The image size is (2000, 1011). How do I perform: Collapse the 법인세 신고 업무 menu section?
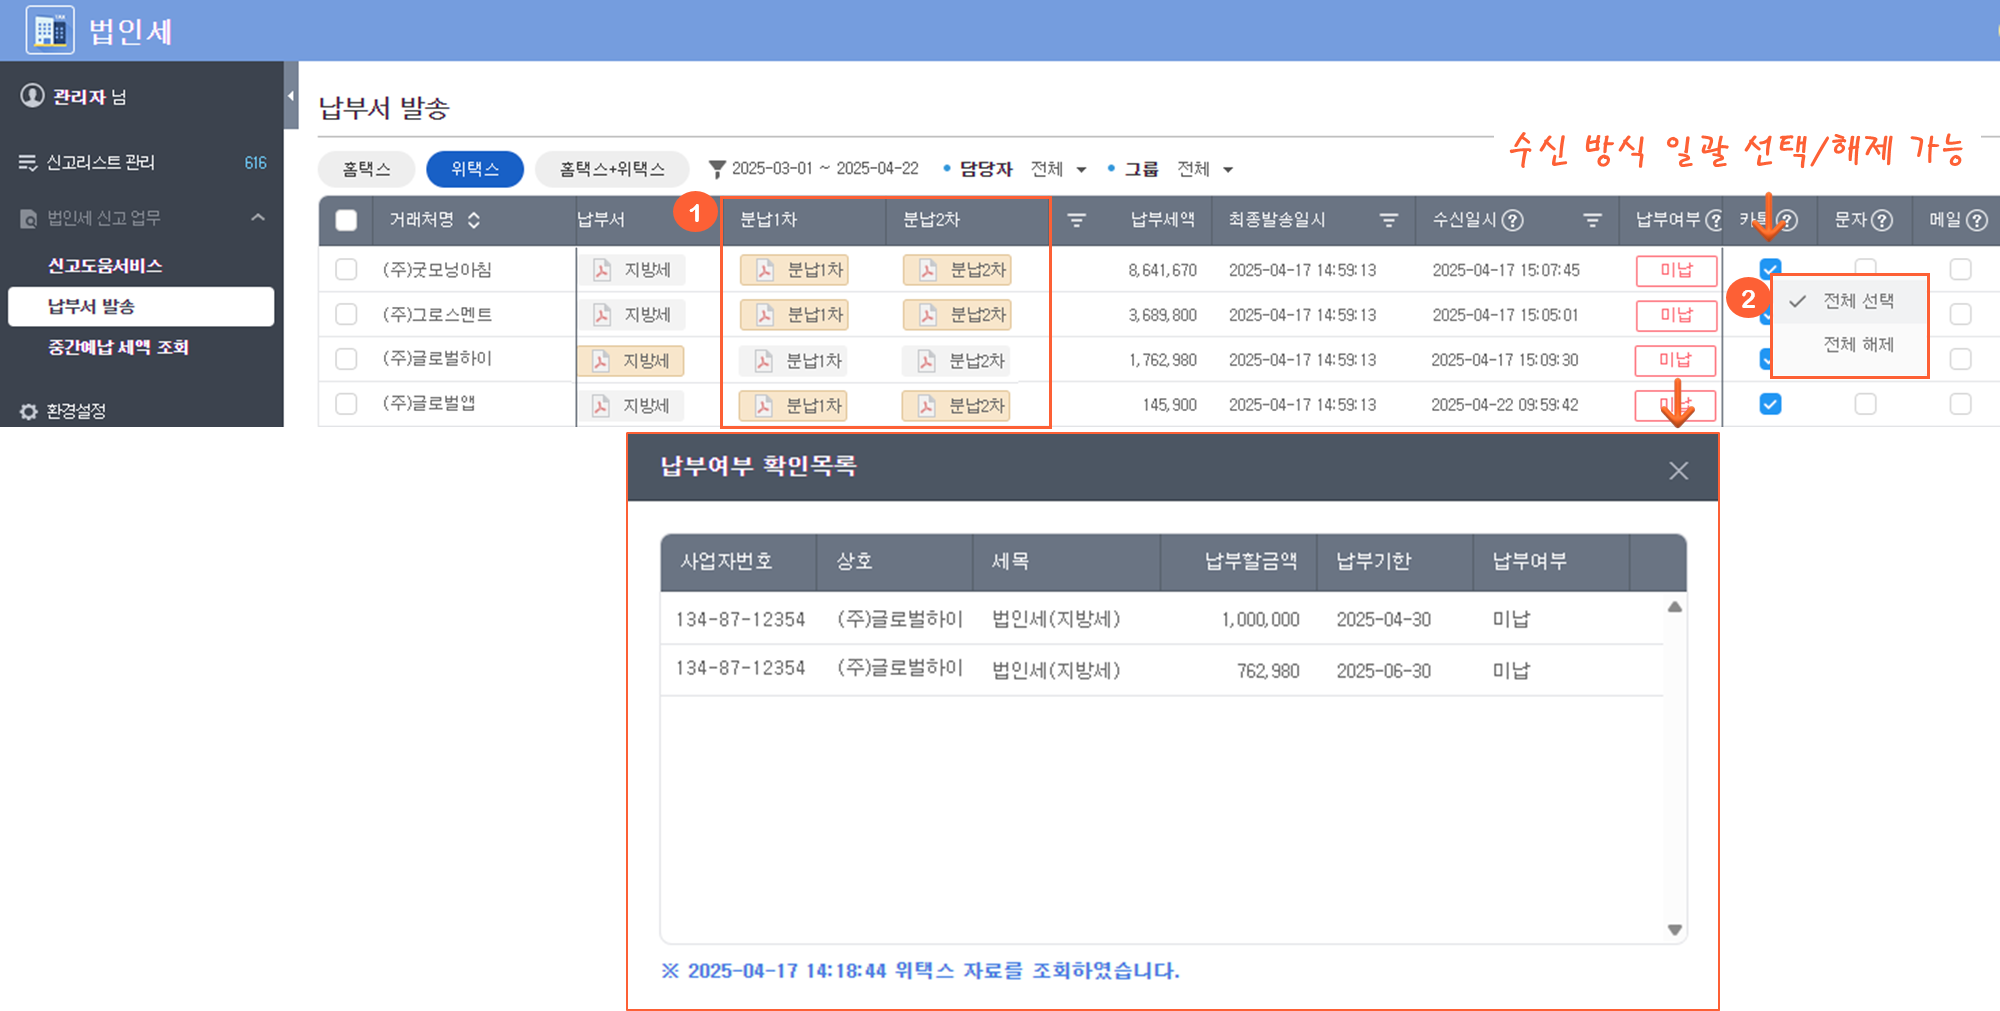[x=258, y=217]
